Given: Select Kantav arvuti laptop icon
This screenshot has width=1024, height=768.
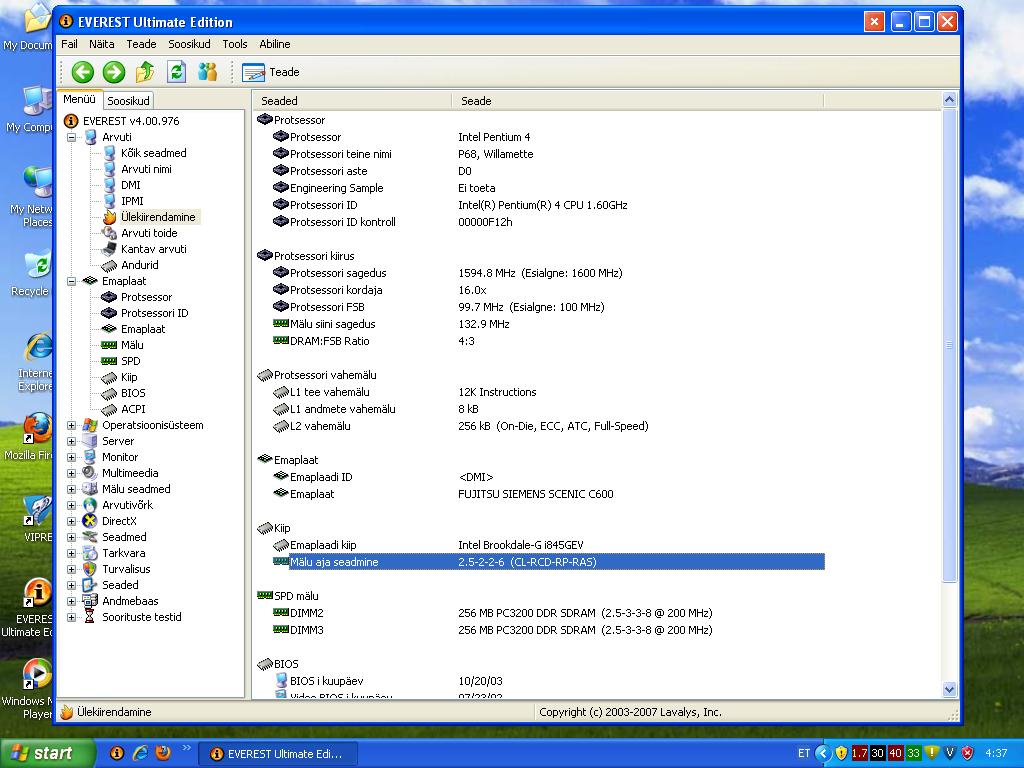Looking at the screenshot, I should [x=109, y=249].
